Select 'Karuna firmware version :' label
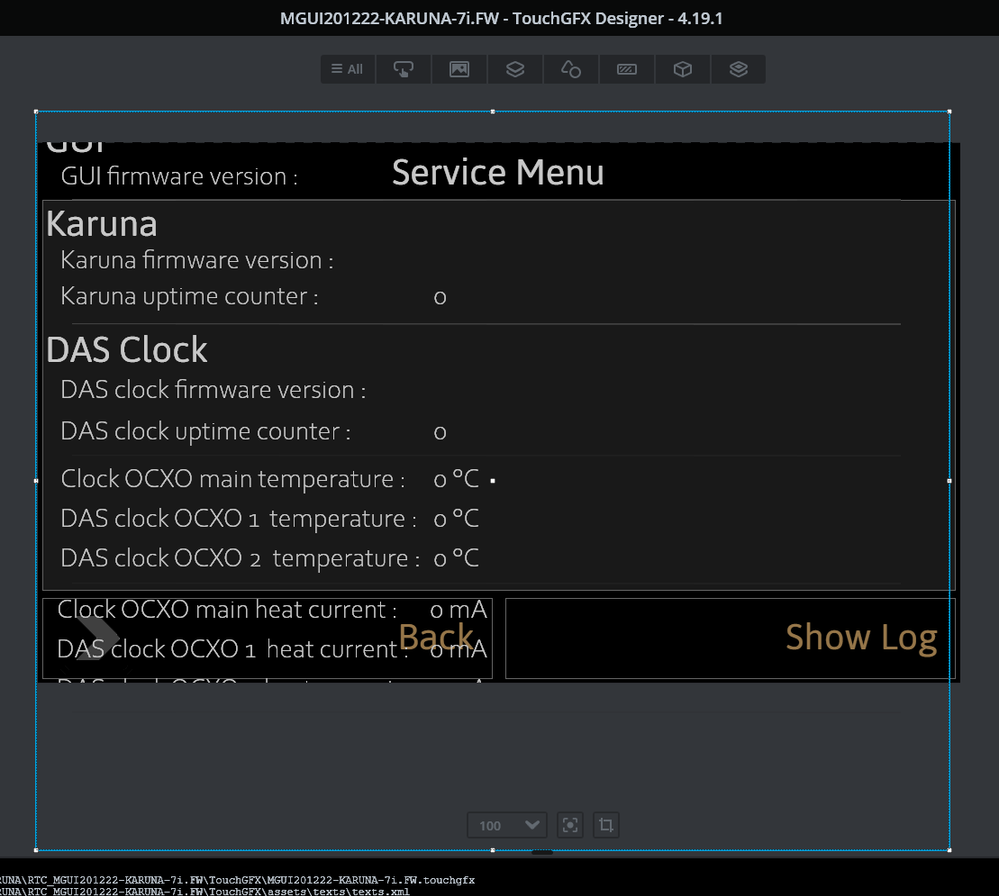 (197, 260)
